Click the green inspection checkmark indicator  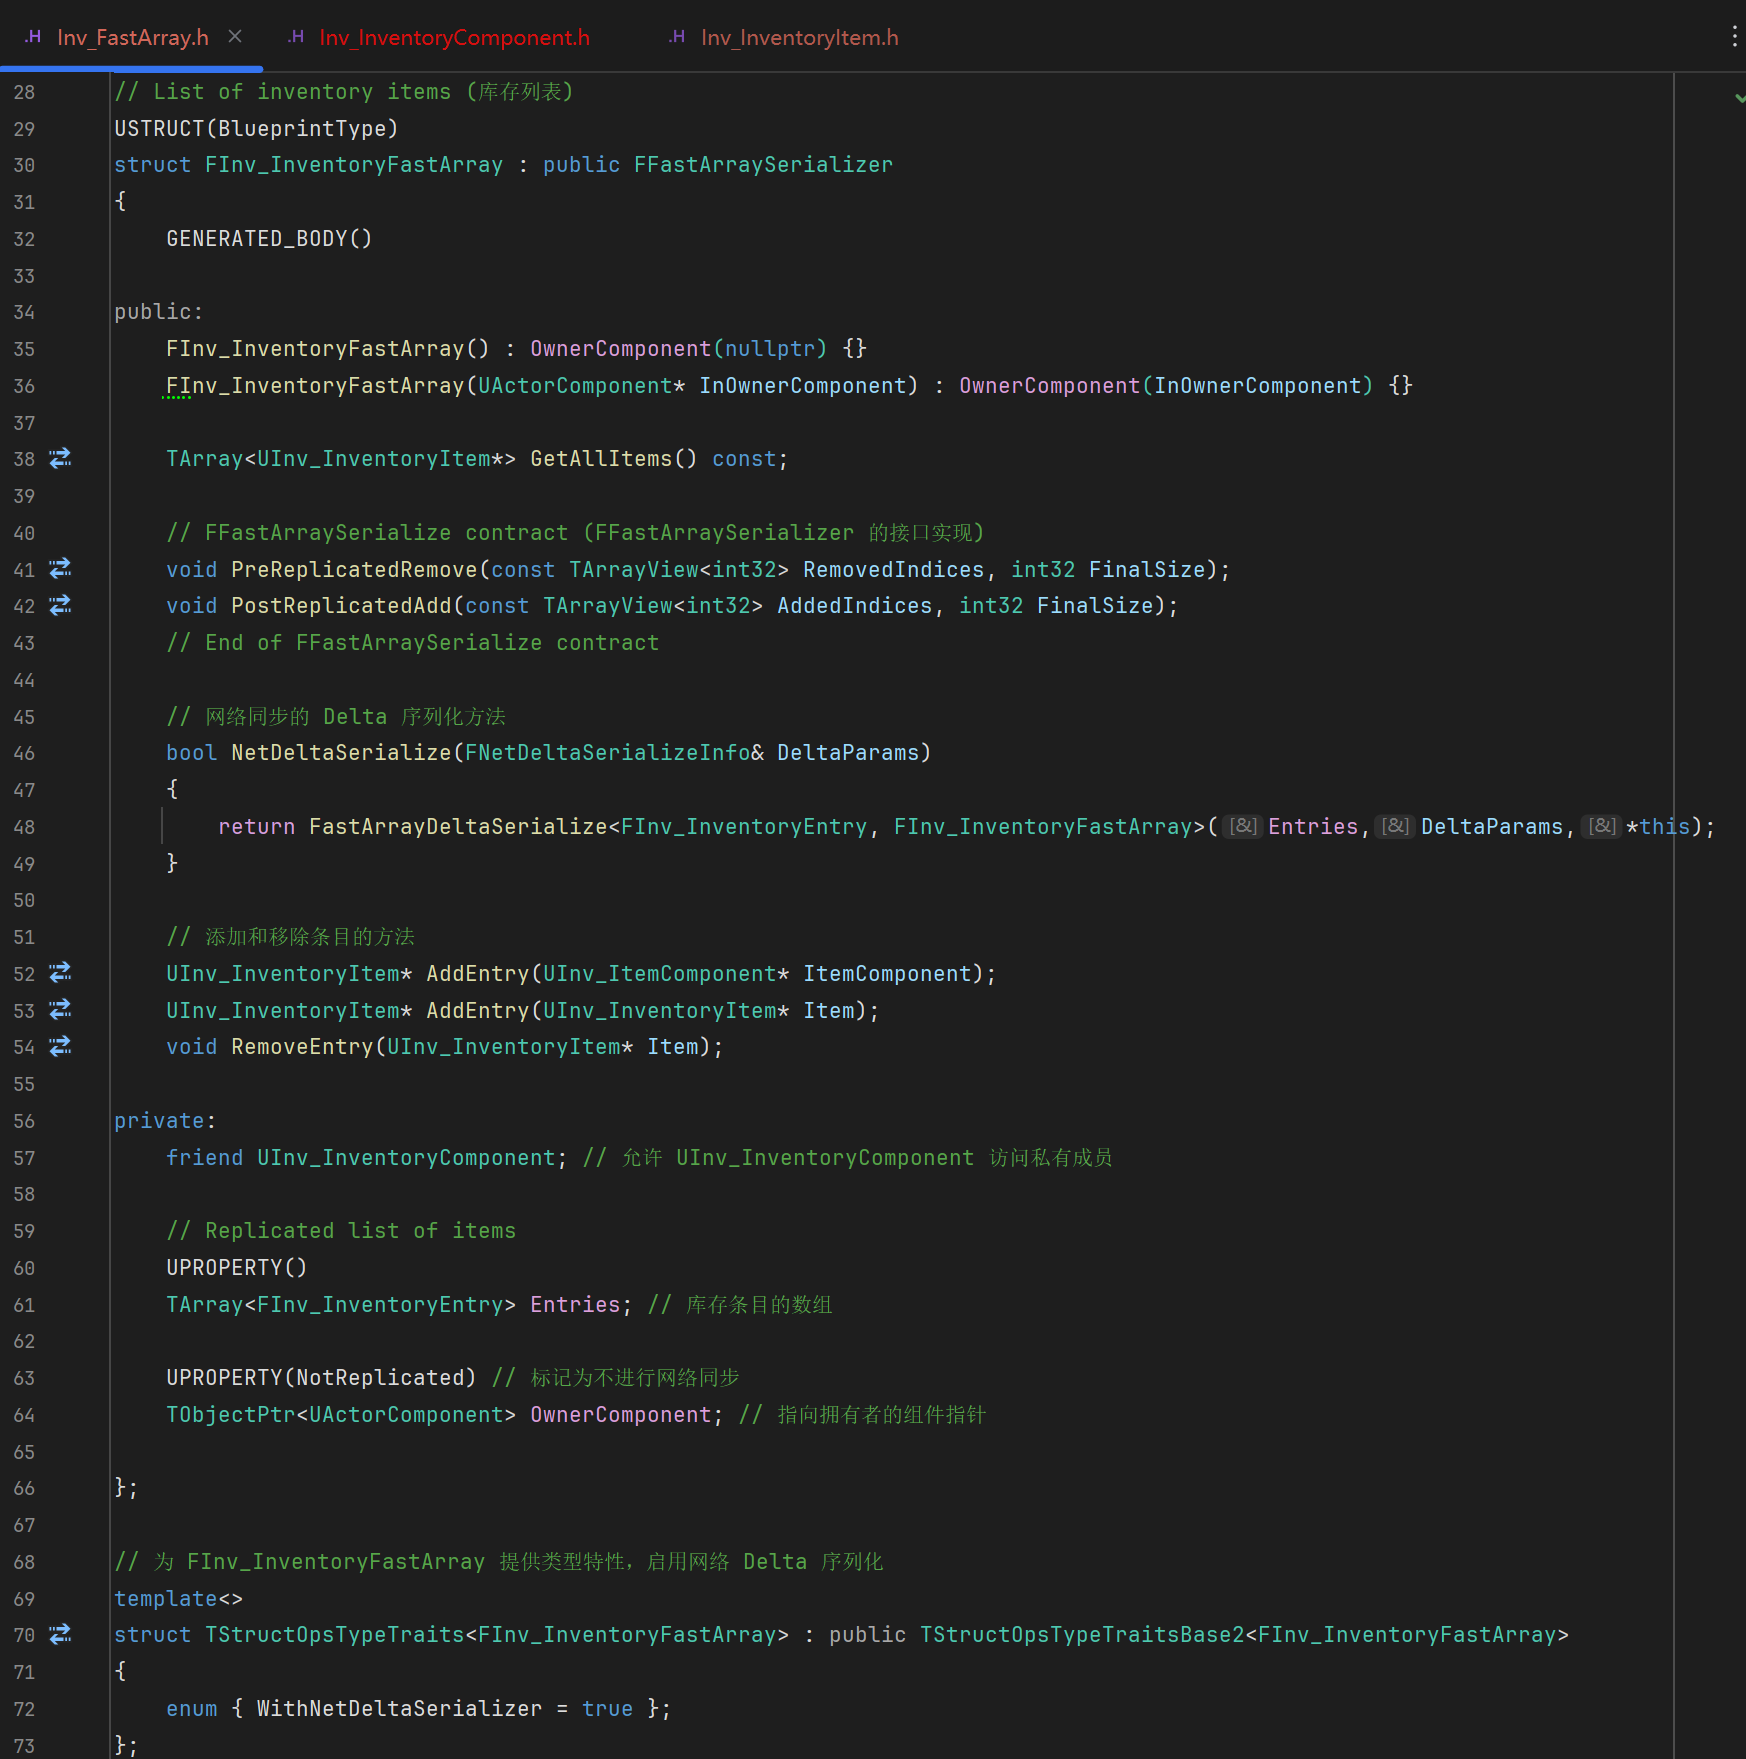(x=1740, y=98)
